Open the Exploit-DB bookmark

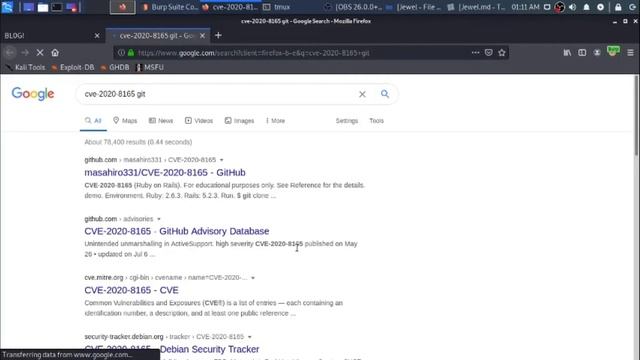point(73,67)
